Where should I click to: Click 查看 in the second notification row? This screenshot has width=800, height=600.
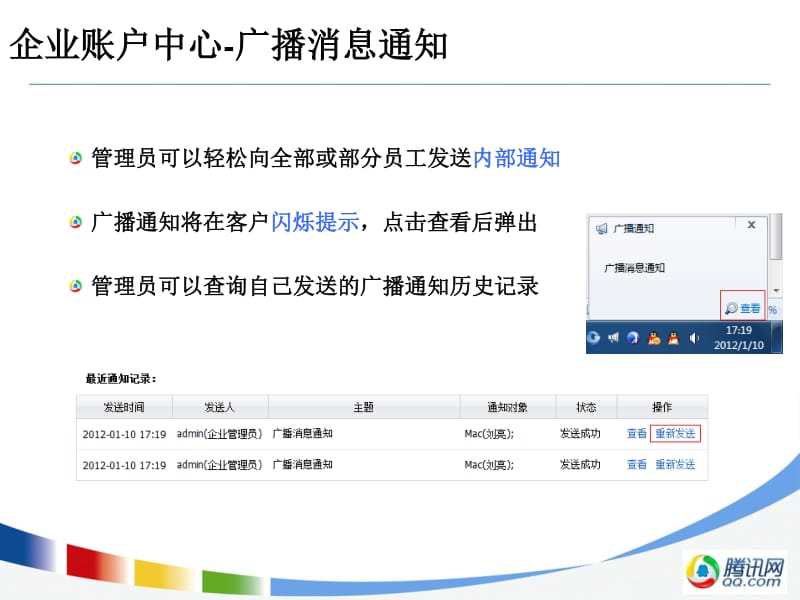pos(636,464)
